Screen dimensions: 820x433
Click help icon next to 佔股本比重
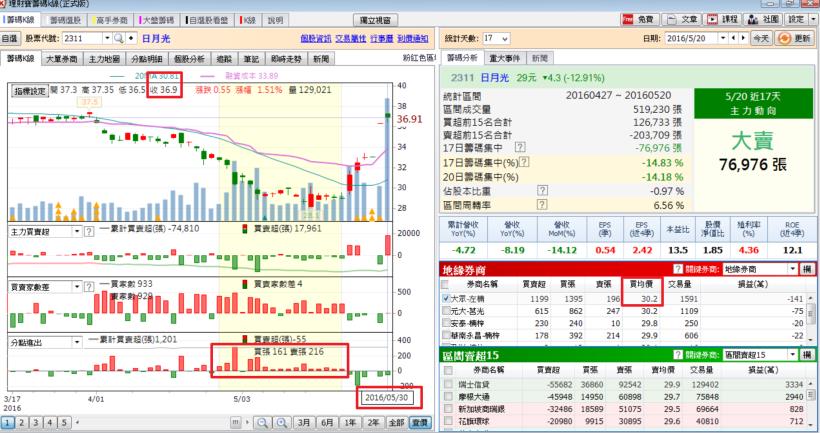(543, 190)
